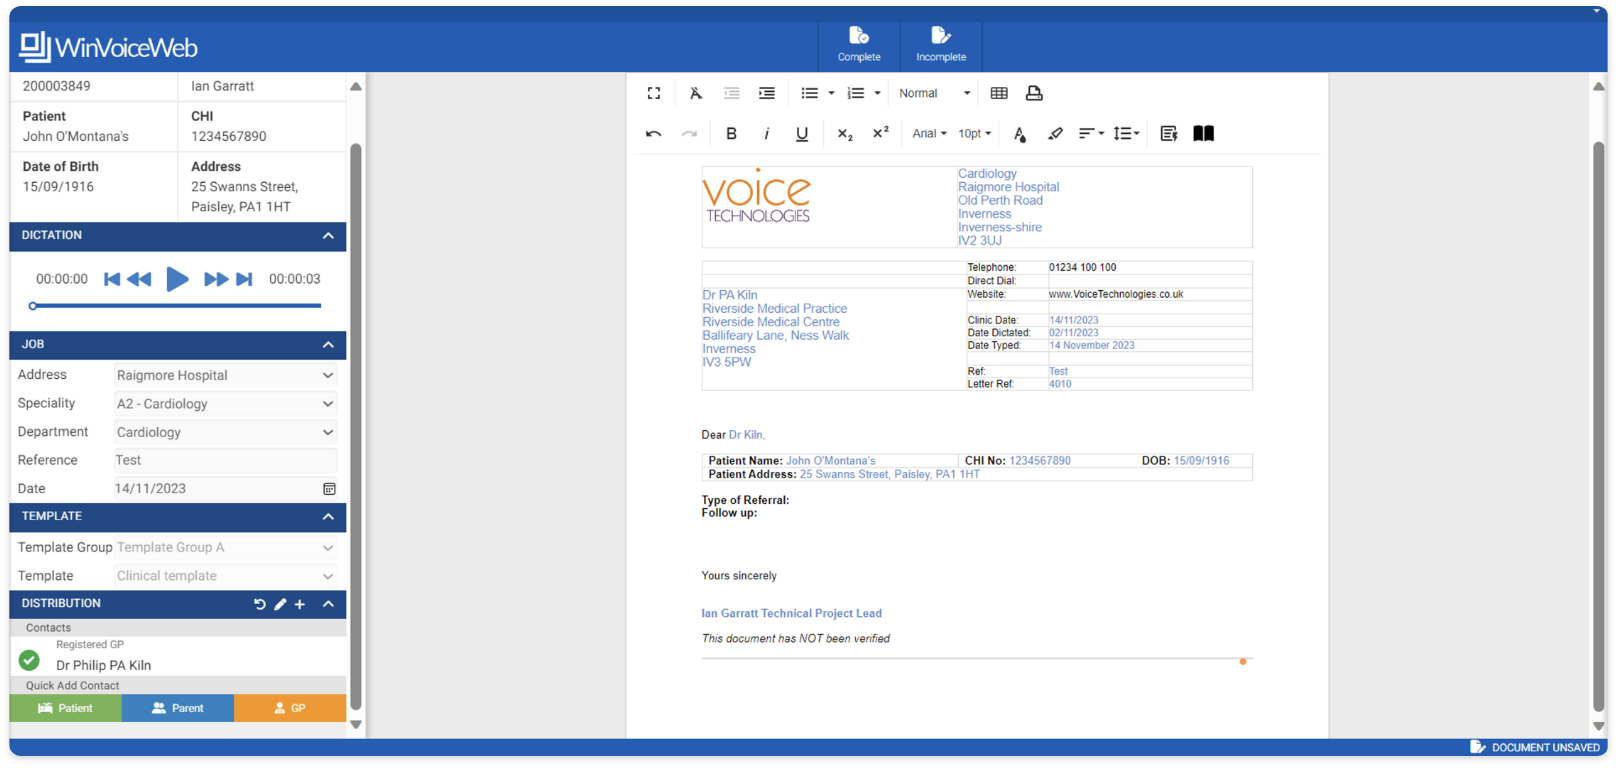Toggle the green check for Dr Philip PA Kiln
Screen dimensions: 1618x768
coord(29,660)
